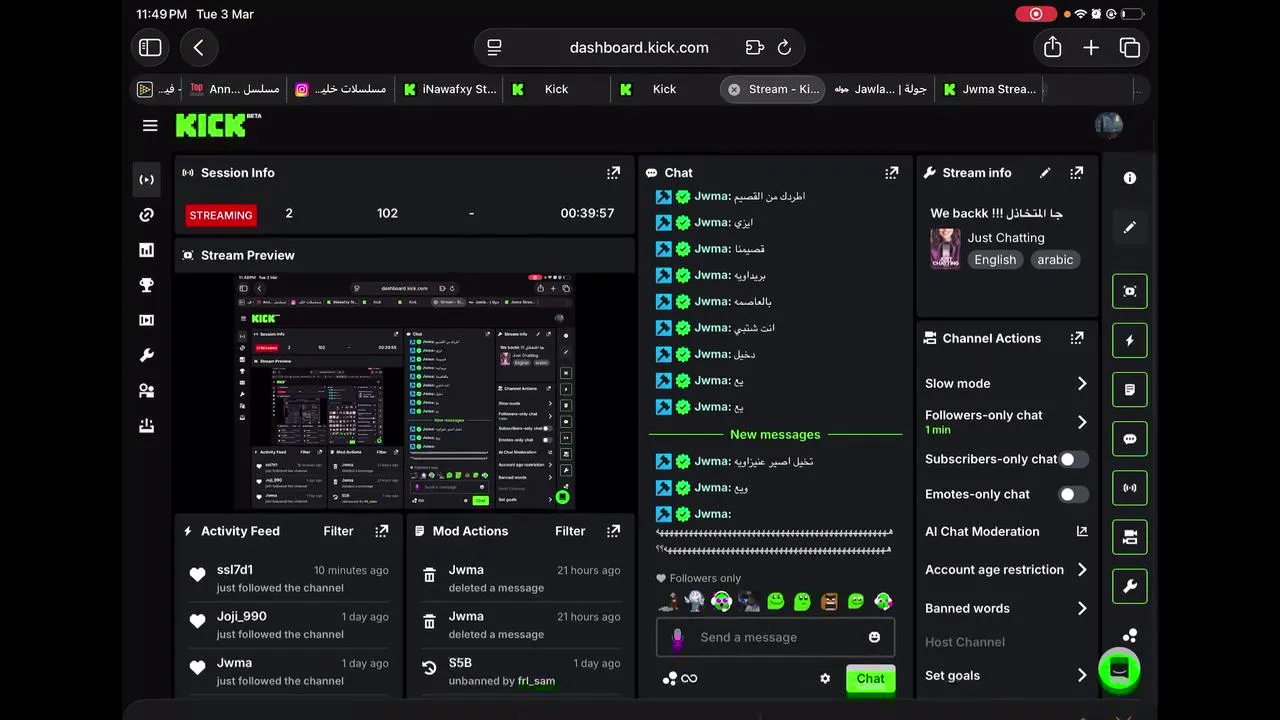Viewport: 1280px width, 720px height.
Task: Click the dashboard.kick.com address bar
Action: tap(639, 47)
